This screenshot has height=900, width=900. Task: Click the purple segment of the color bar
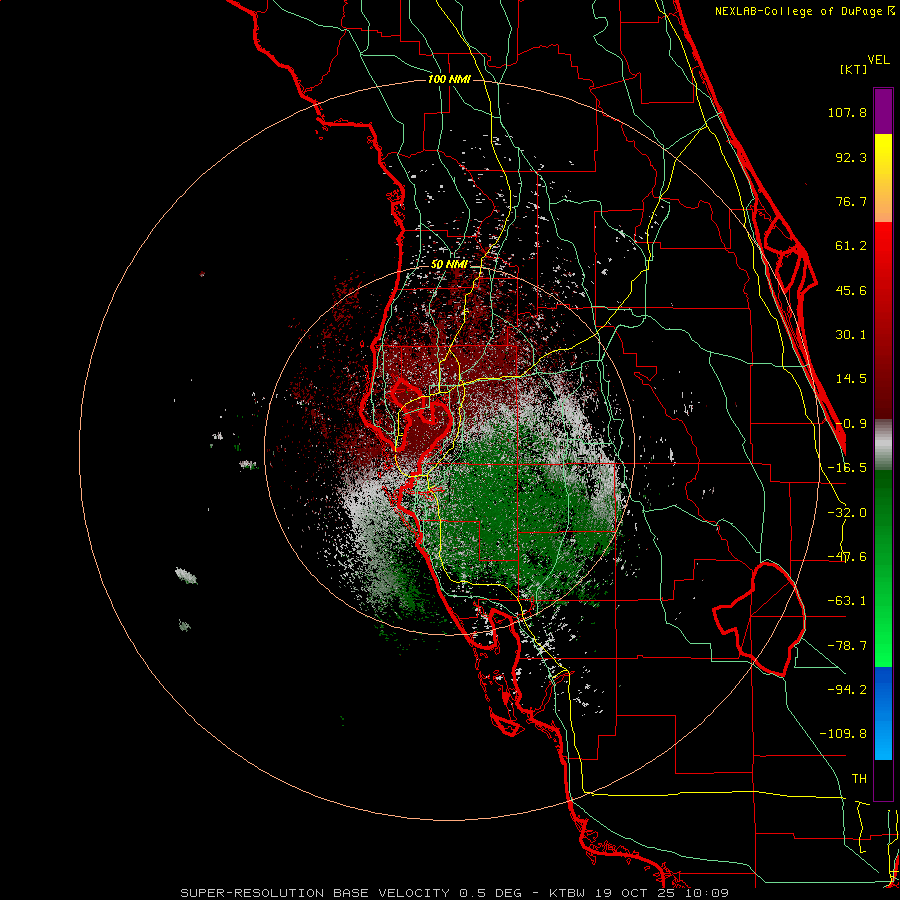(x=883, y=111)
